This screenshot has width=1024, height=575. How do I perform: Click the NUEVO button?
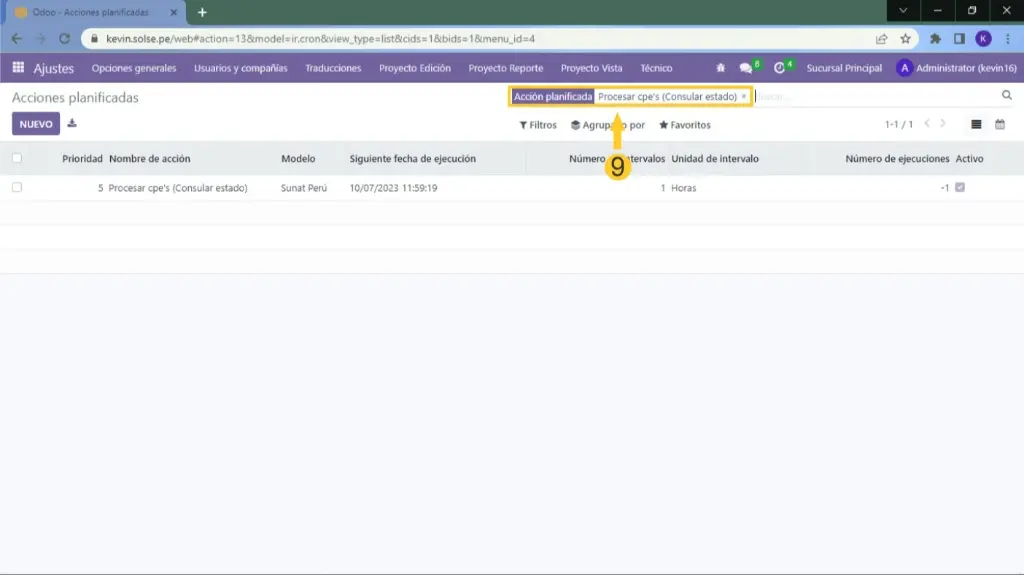[36, 124]
